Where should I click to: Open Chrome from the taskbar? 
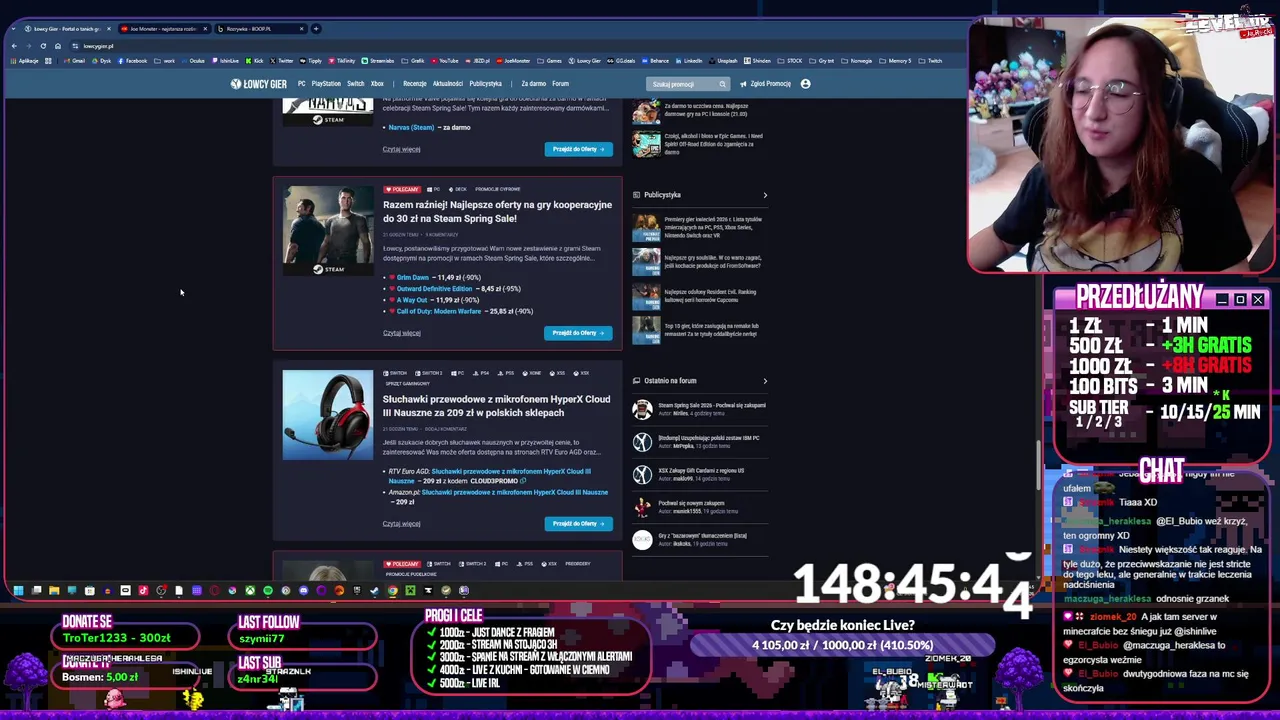coord(392,590)
